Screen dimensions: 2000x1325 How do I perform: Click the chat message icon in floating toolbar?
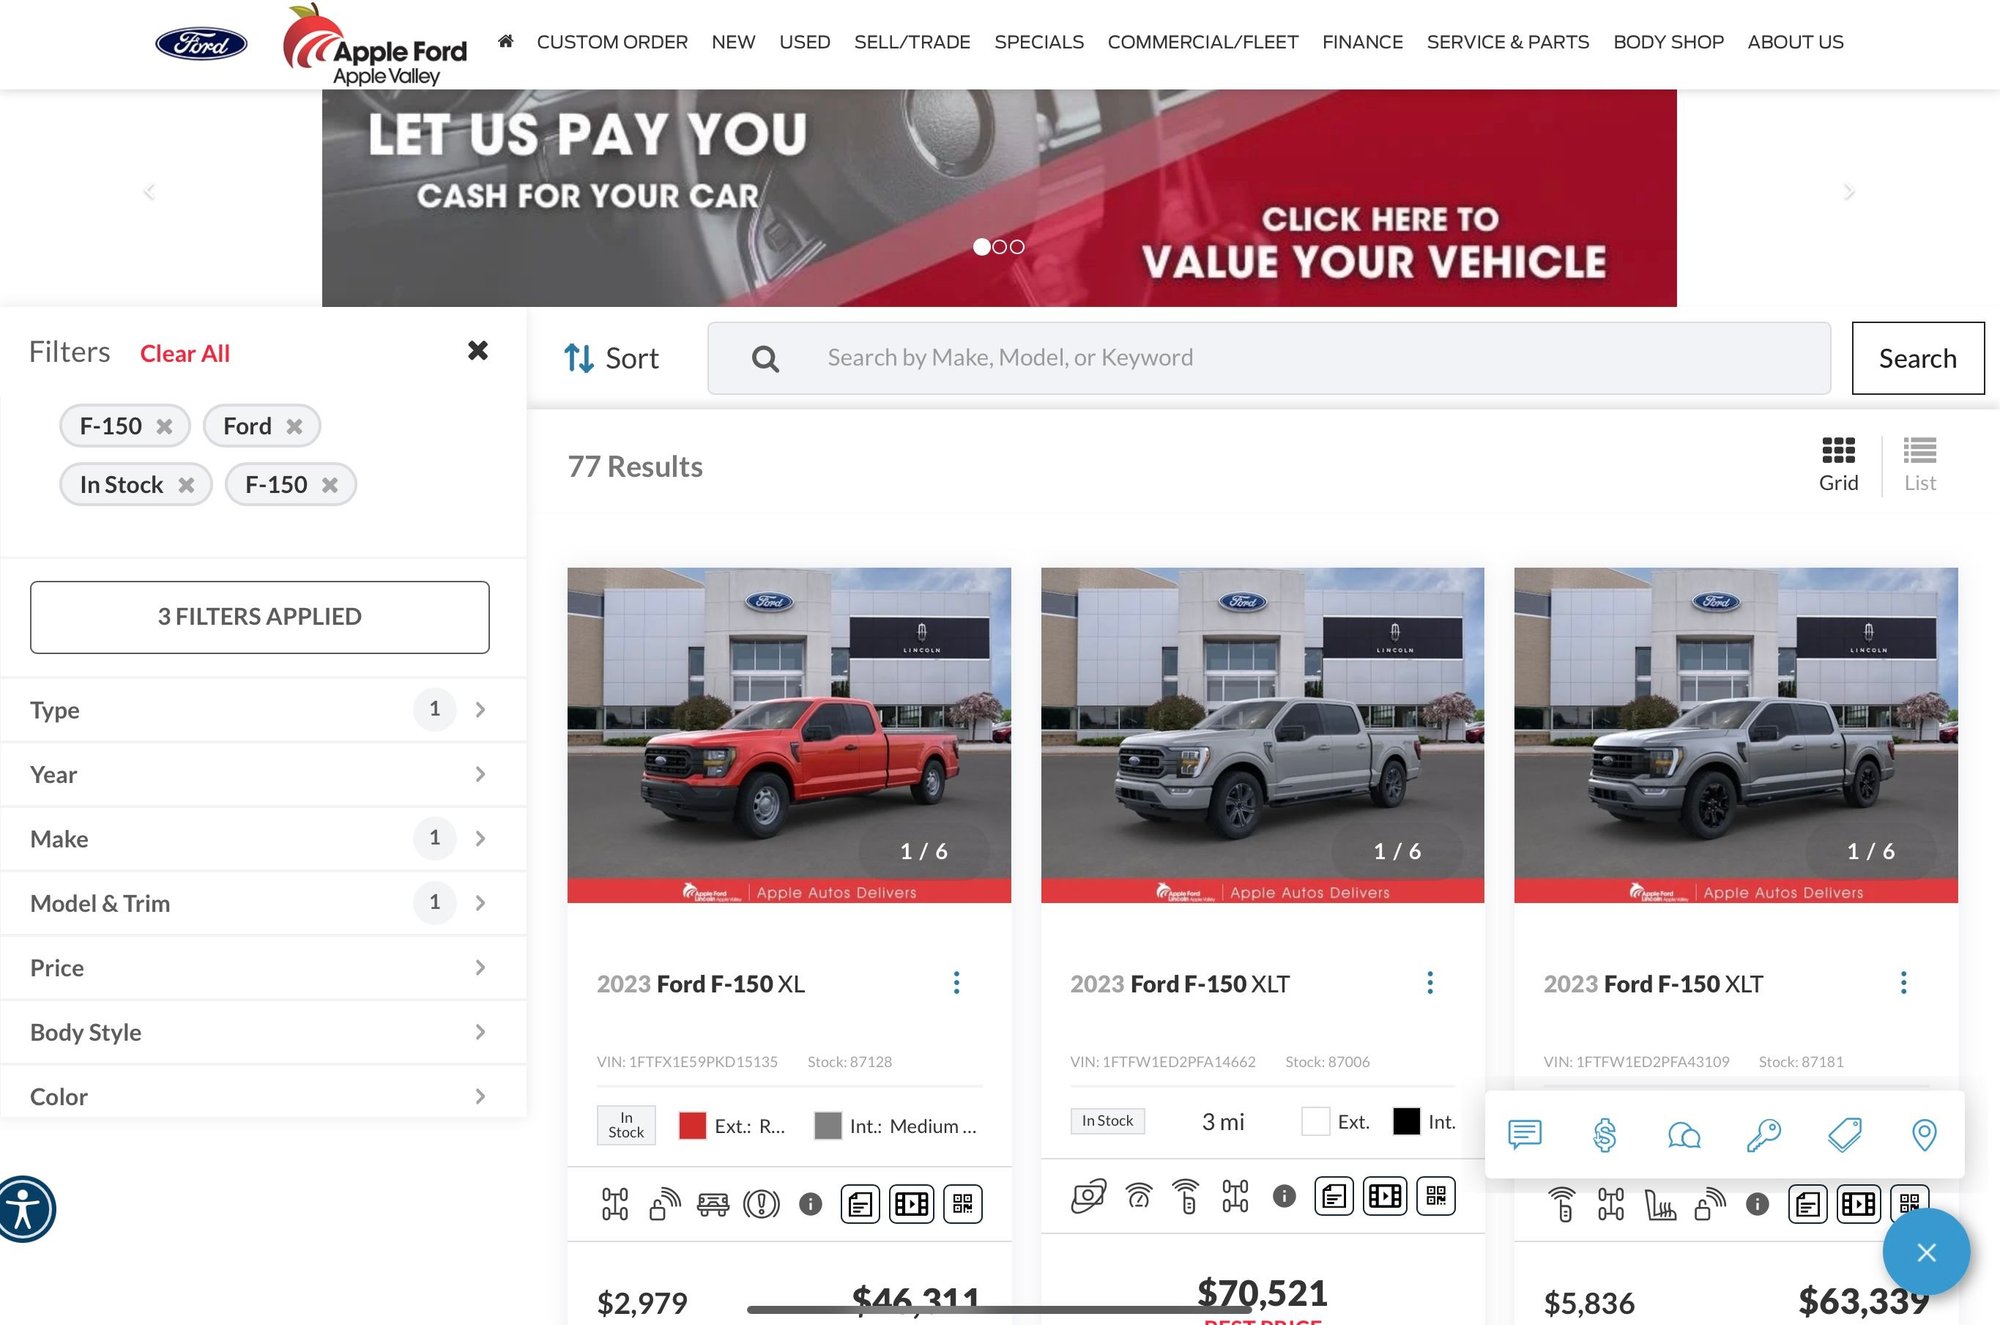tap(1525, 1135)
